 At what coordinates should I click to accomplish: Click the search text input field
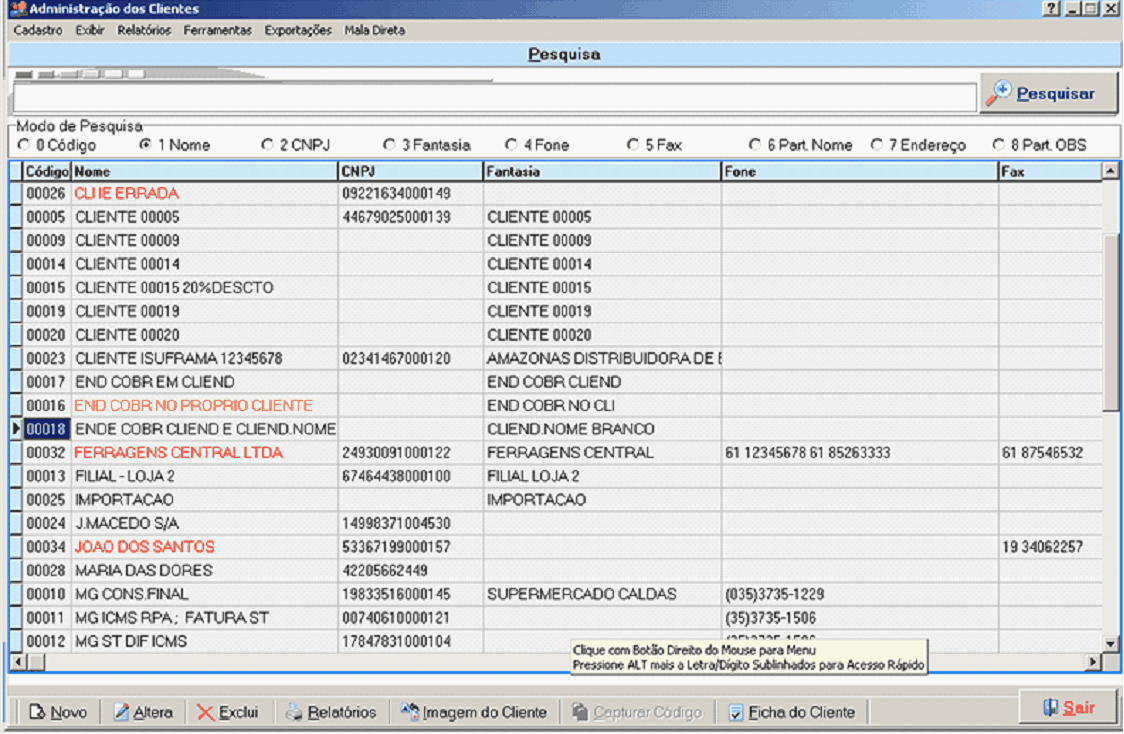[494, 97]
